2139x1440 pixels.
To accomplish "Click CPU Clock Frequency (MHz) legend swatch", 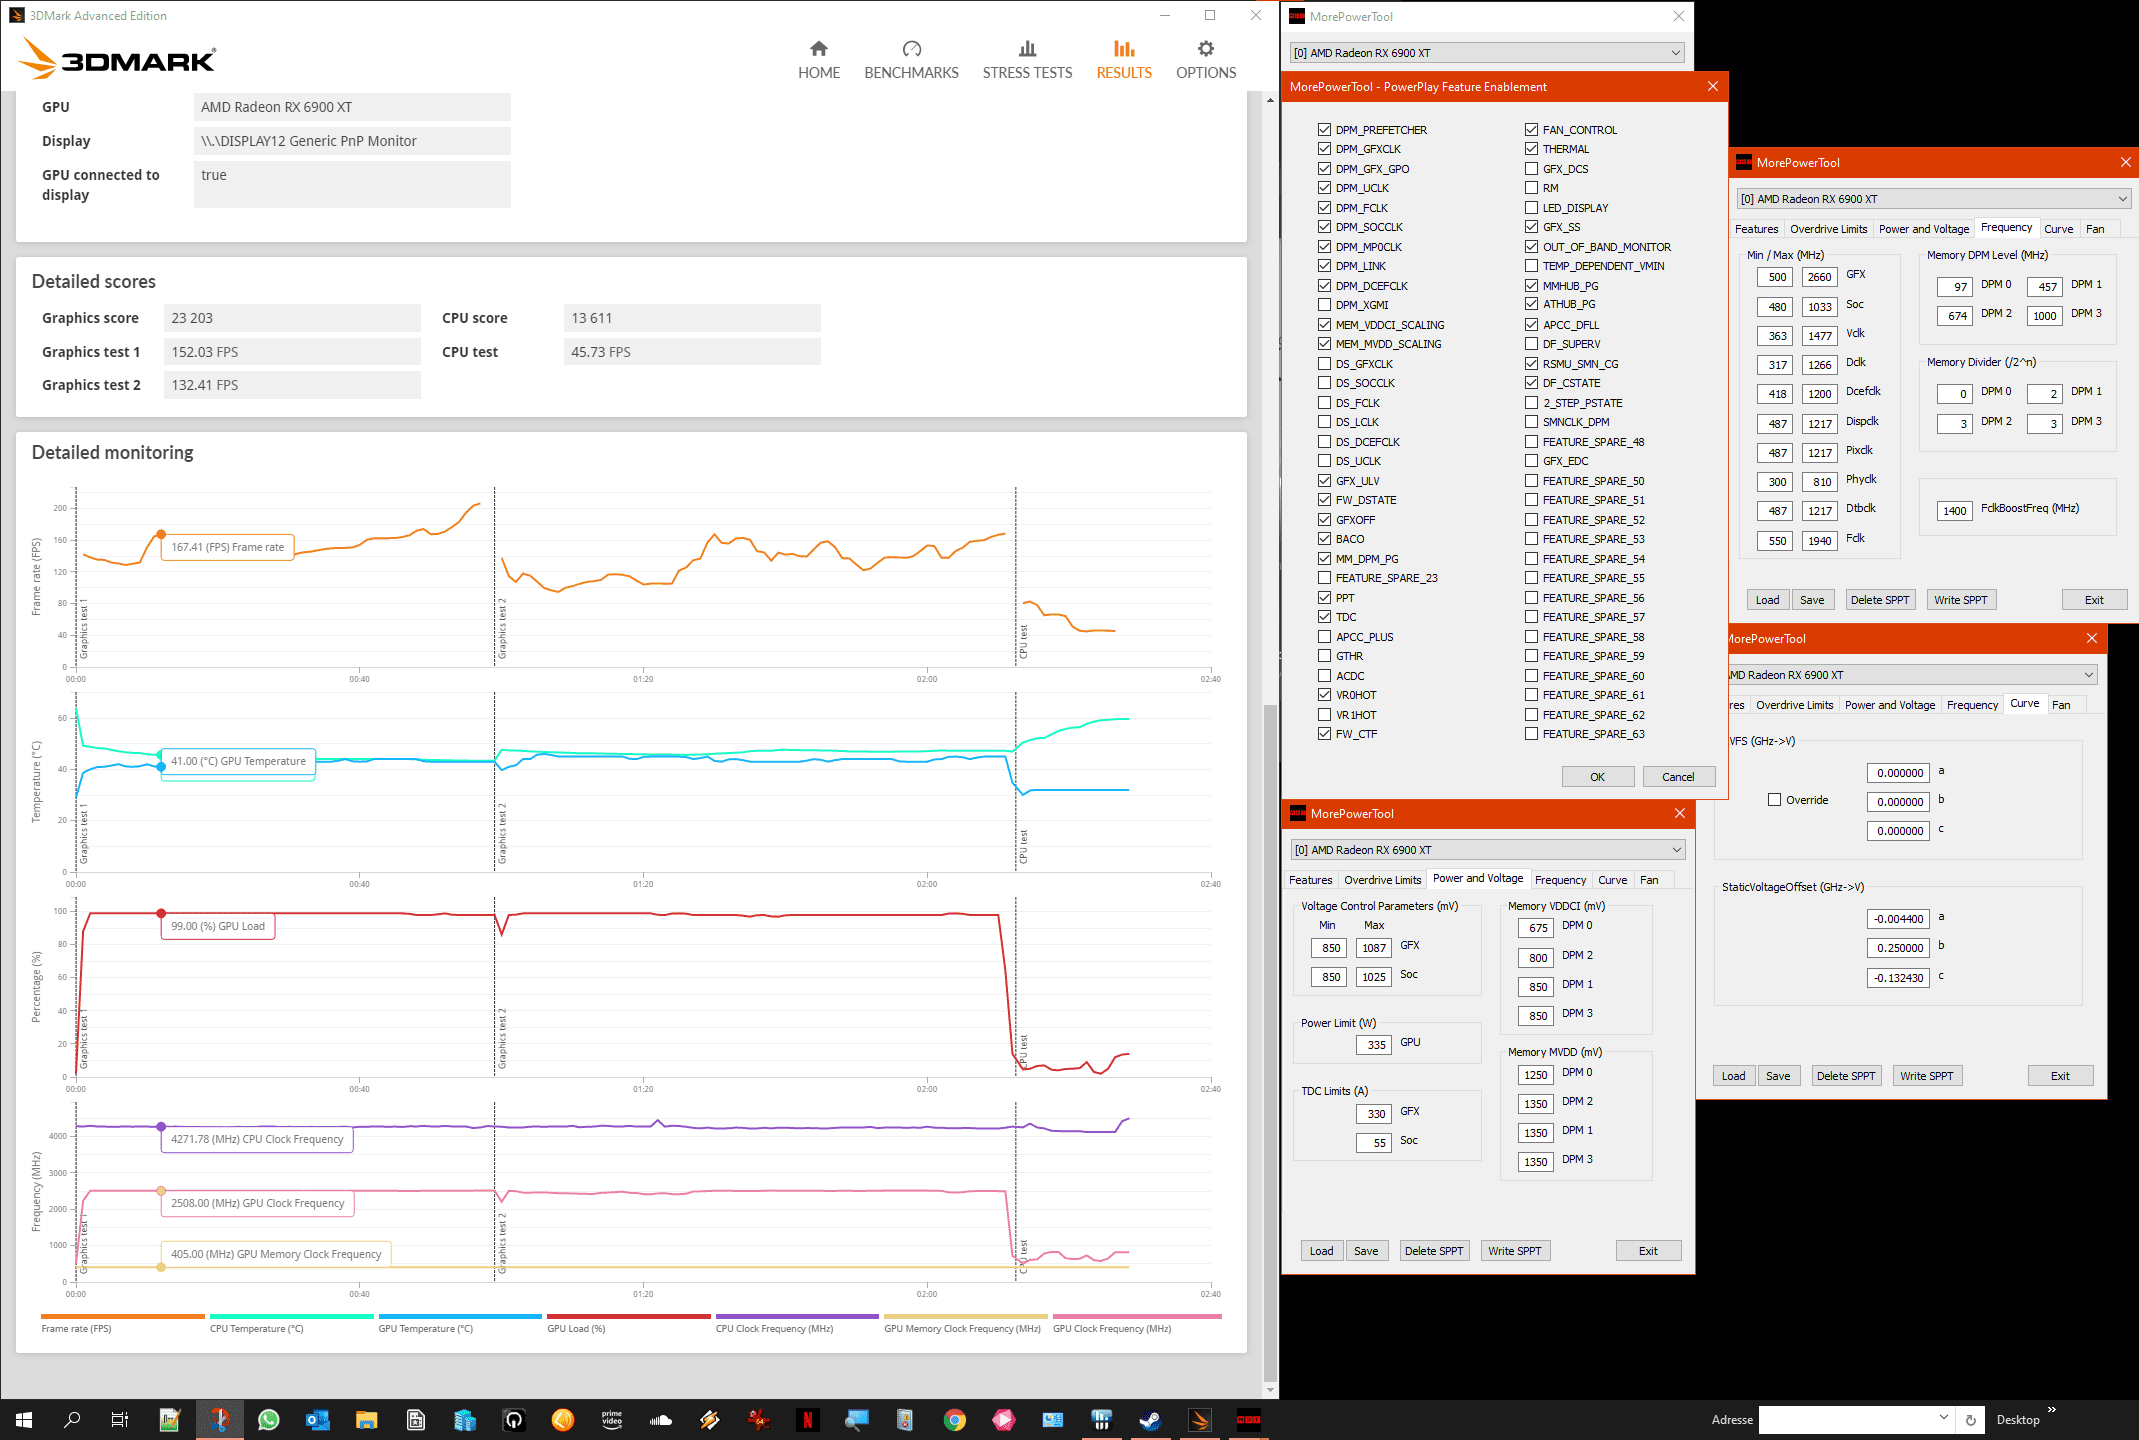I will [797, 1316].
